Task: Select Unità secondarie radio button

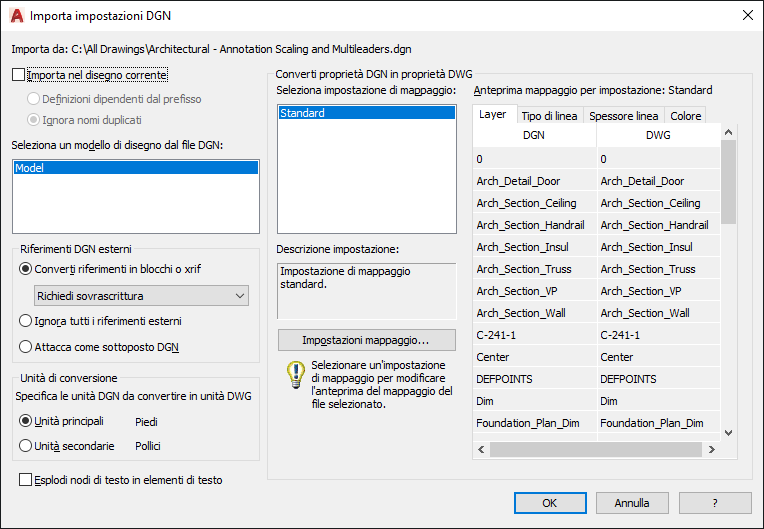Action: (x=26, y=446)
